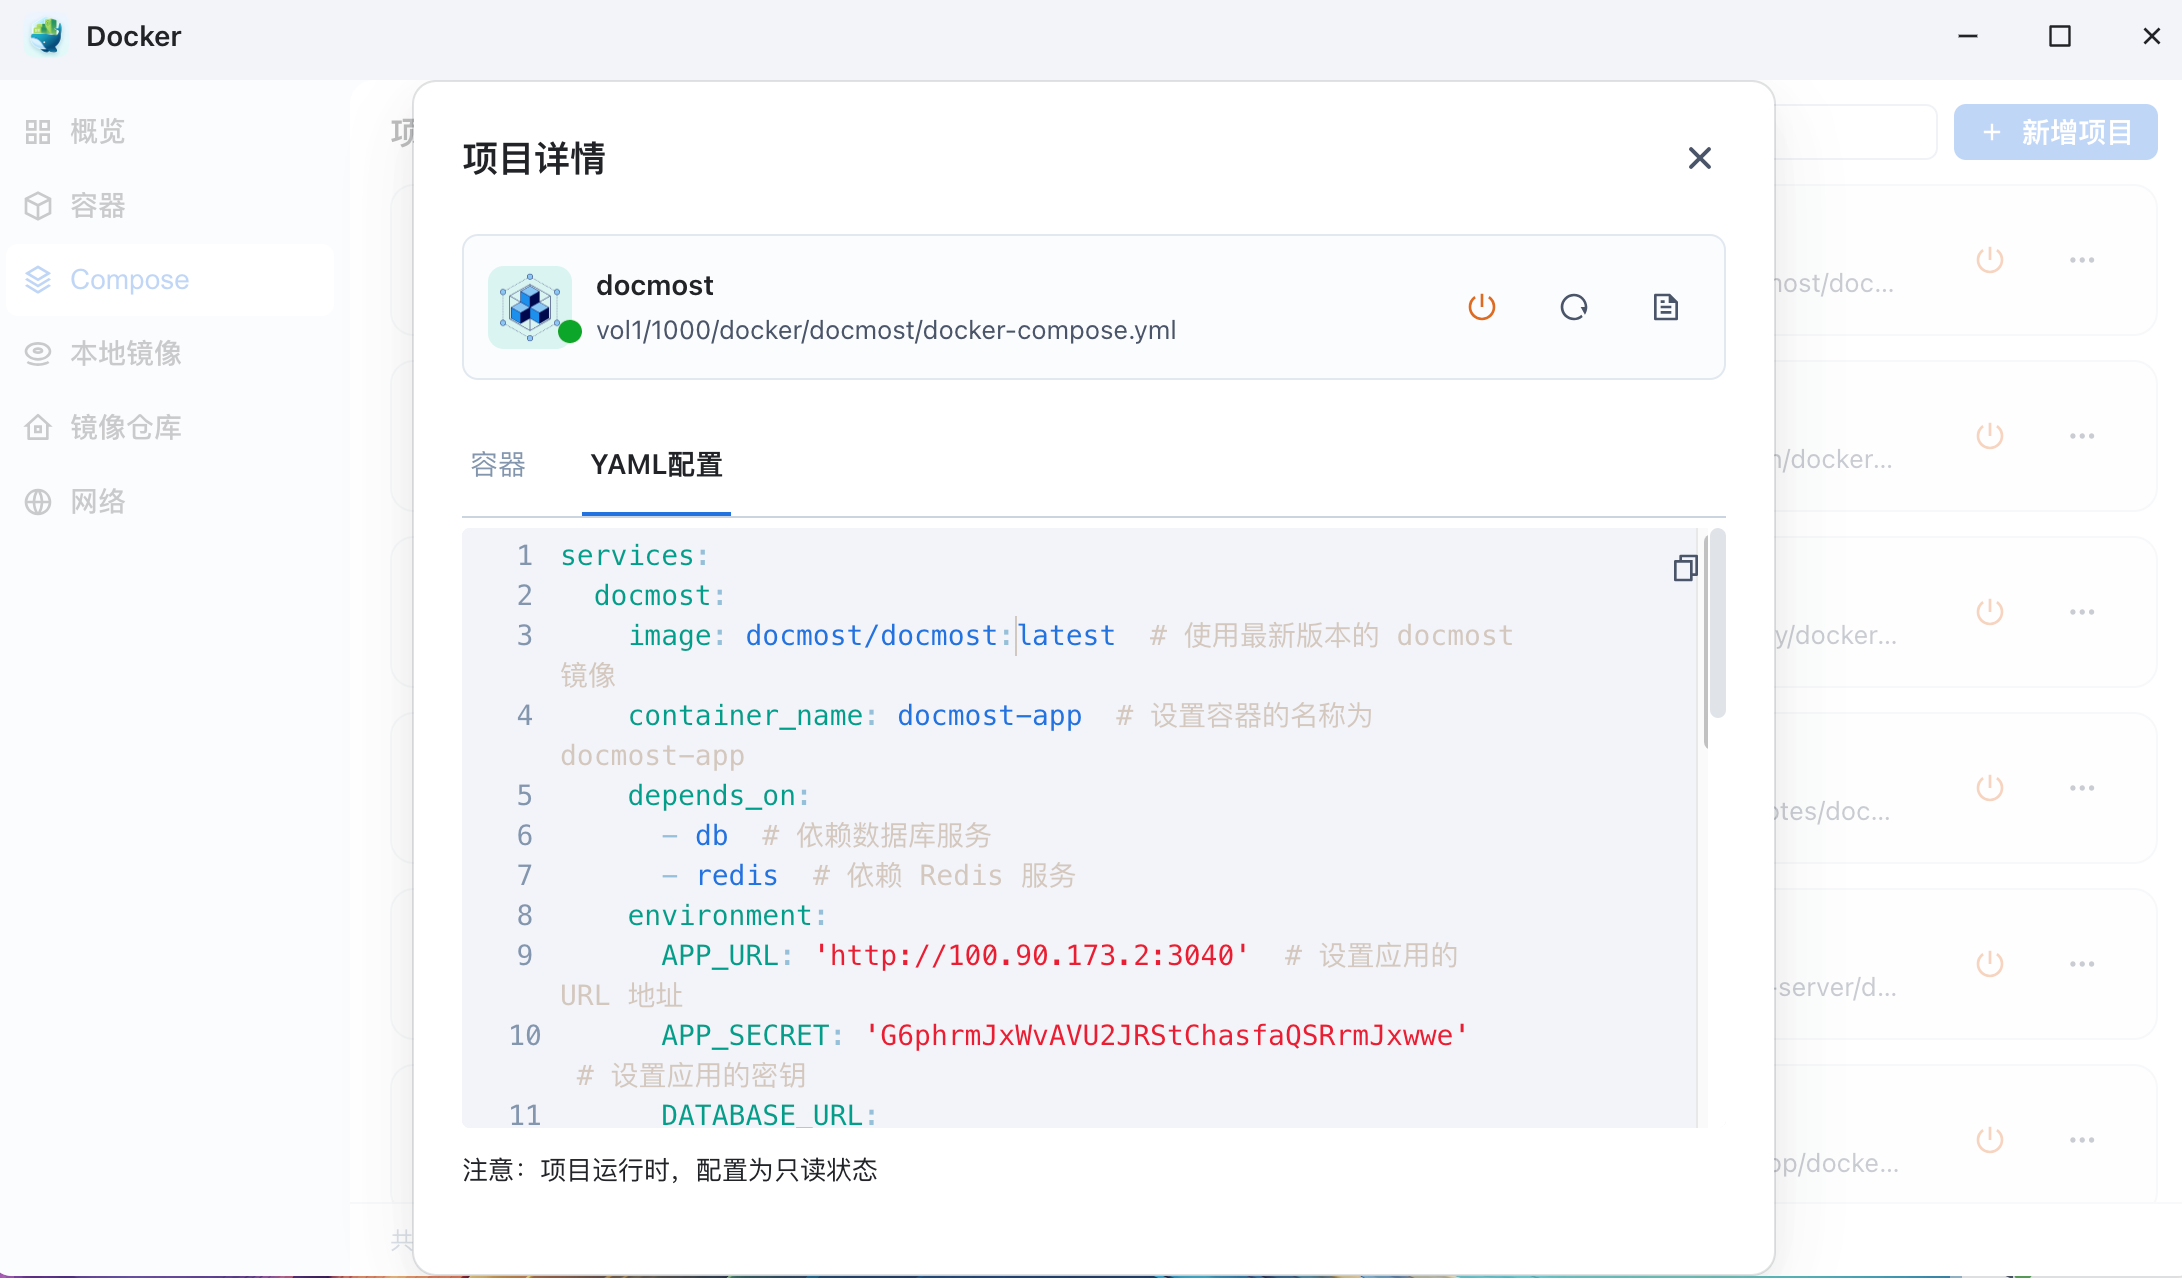Click power icon of the server/d... row

click(1990, 964)
